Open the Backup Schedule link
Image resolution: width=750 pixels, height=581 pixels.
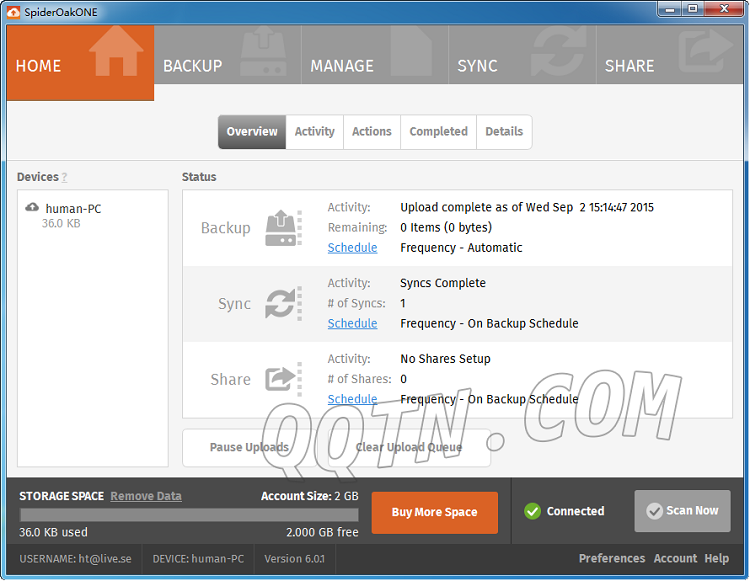[352, 248]
